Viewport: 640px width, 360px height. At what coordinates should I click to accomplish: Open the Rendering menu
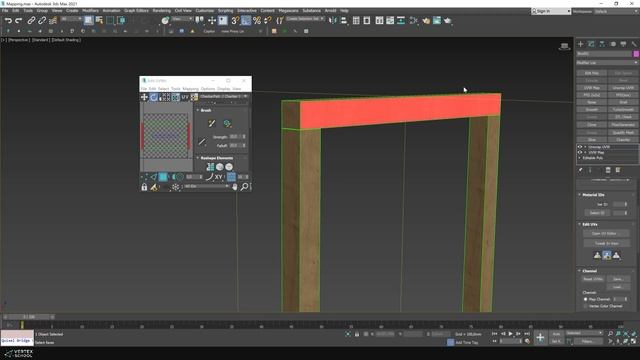[161, 11]
